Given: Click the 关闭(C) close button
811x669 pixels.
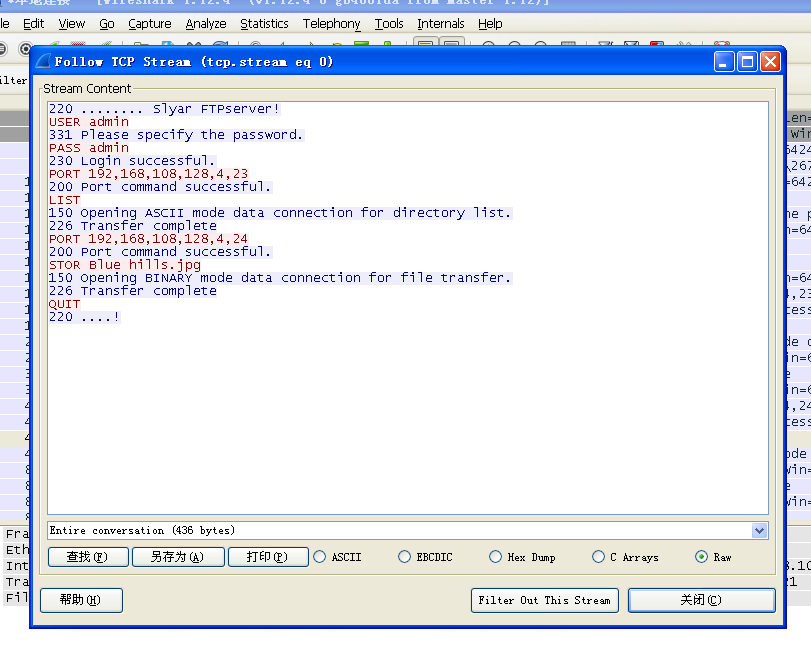Looking at the screenshot, I should pos(701,600).
